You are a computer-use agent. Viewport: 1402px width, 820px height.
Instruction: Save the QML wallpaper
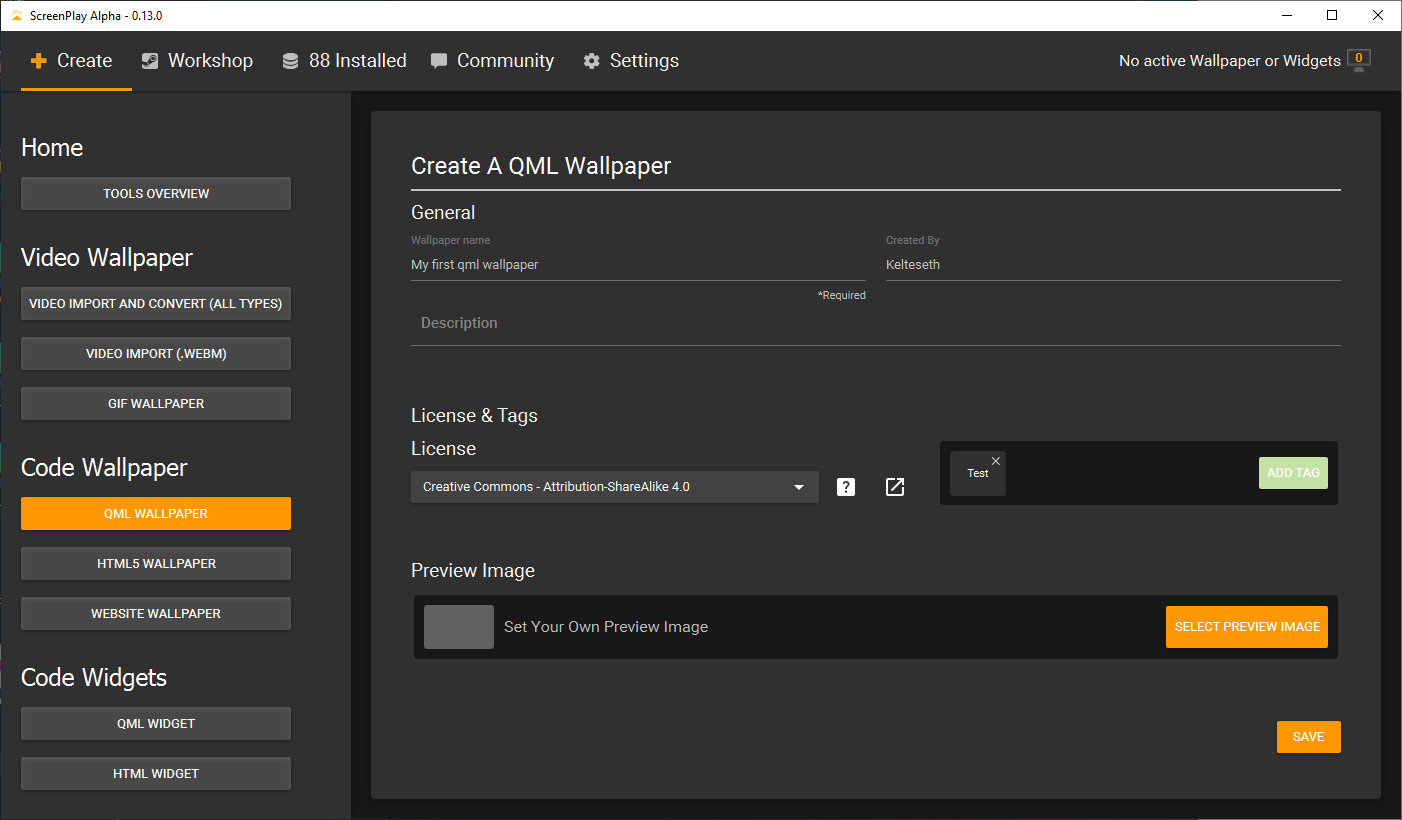click(x=1308, y=737)
